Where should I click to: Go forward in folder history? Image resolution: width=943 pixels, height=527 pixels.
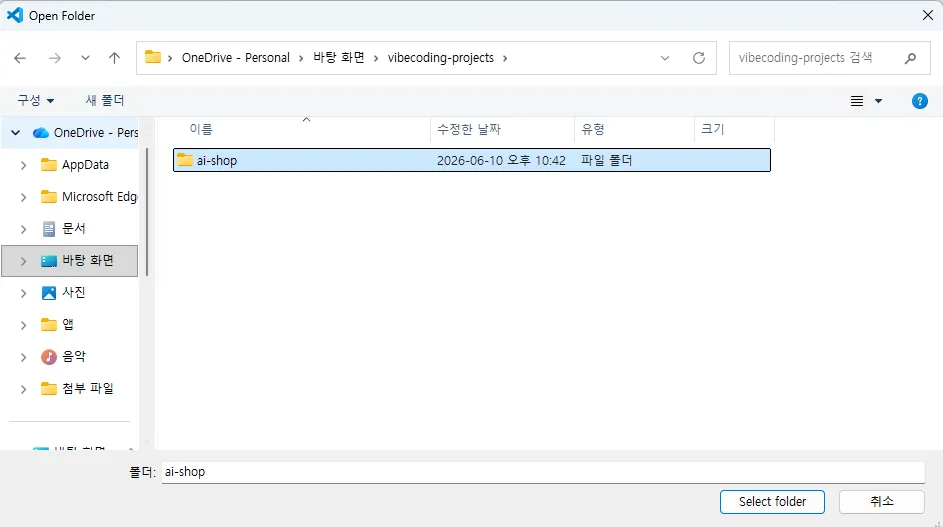pos(55,58)
